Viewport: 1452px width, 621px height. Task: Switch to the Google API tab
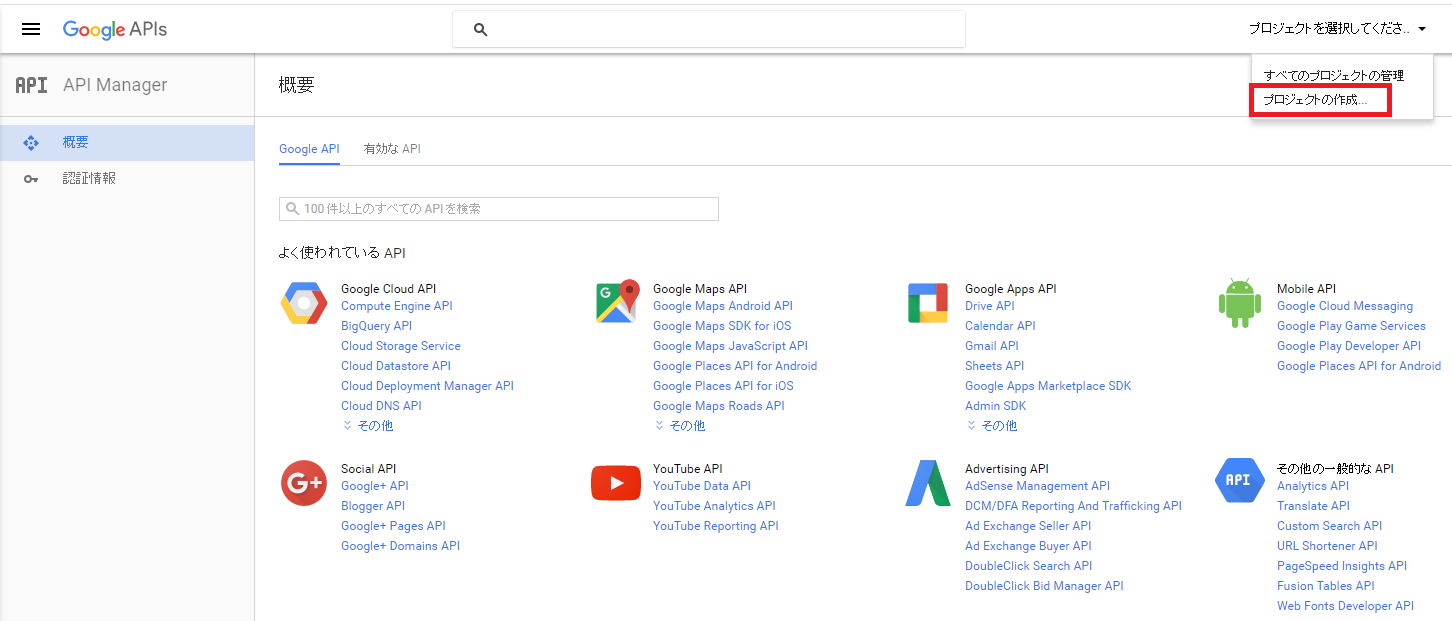pos(309,149)
